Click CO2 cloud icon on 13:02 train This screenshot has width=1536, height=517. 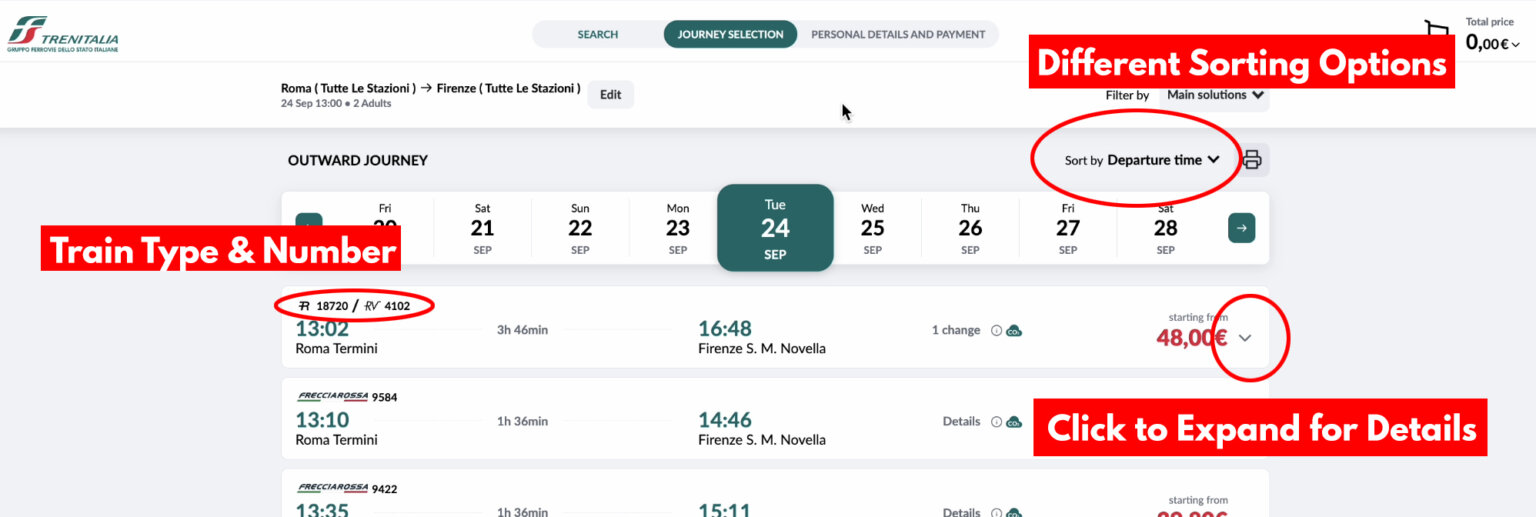click(x=1014, y=331)
